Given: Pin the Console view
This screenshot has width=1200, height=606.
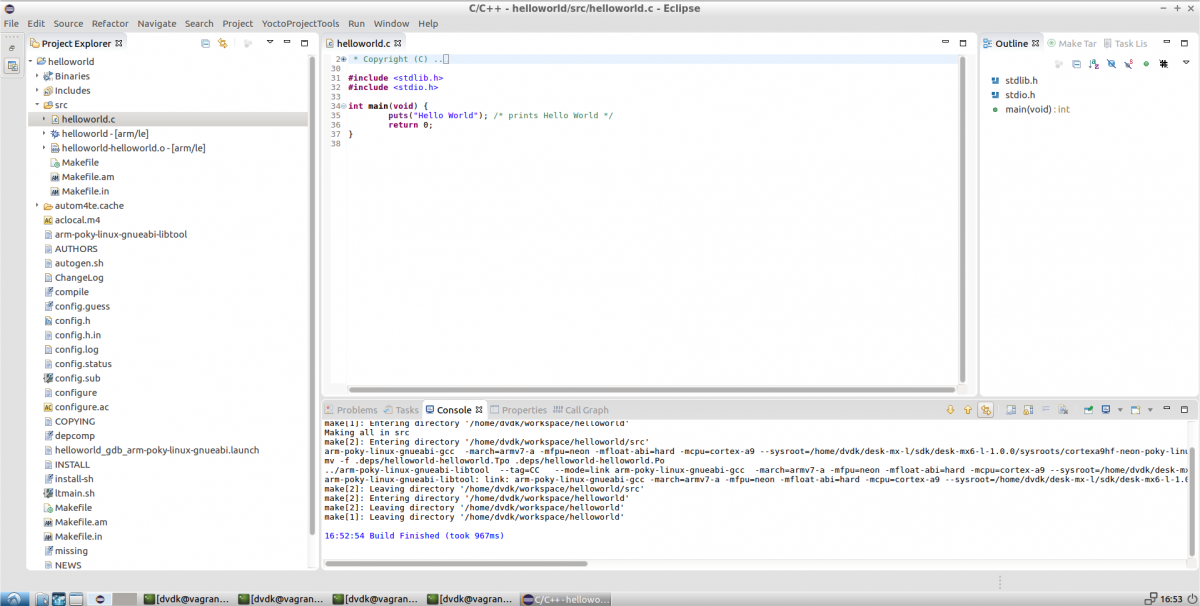Looking at the screenshot, I should coord(1088,410).
